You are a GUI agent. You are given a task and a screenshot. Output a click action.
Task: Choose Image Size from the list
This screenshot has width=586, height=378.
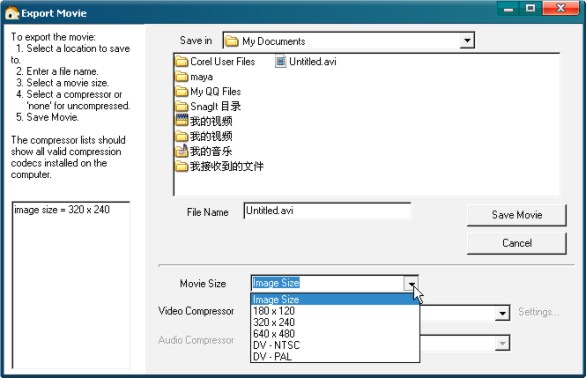335,299
